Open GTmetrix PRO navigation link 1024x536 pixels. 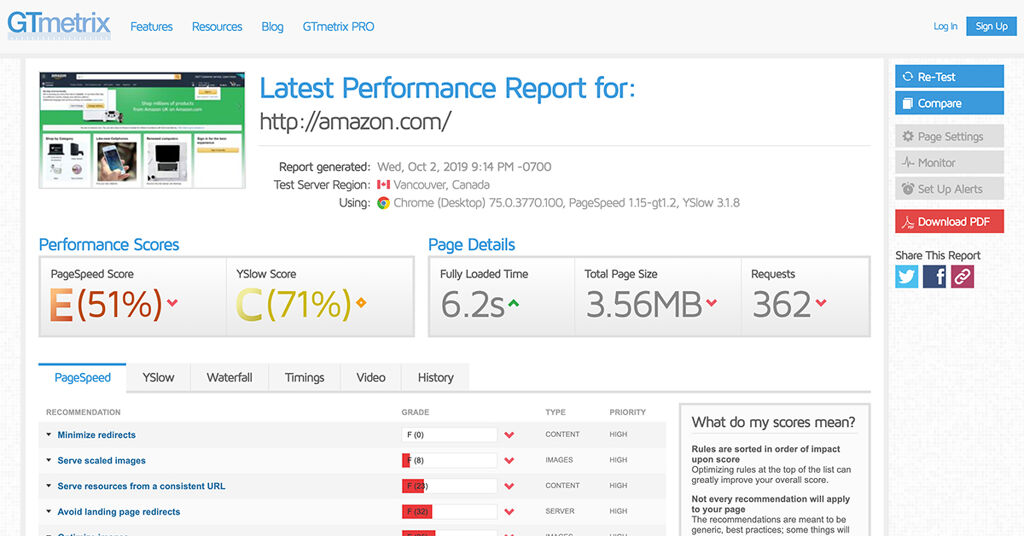tap(338, 27)
